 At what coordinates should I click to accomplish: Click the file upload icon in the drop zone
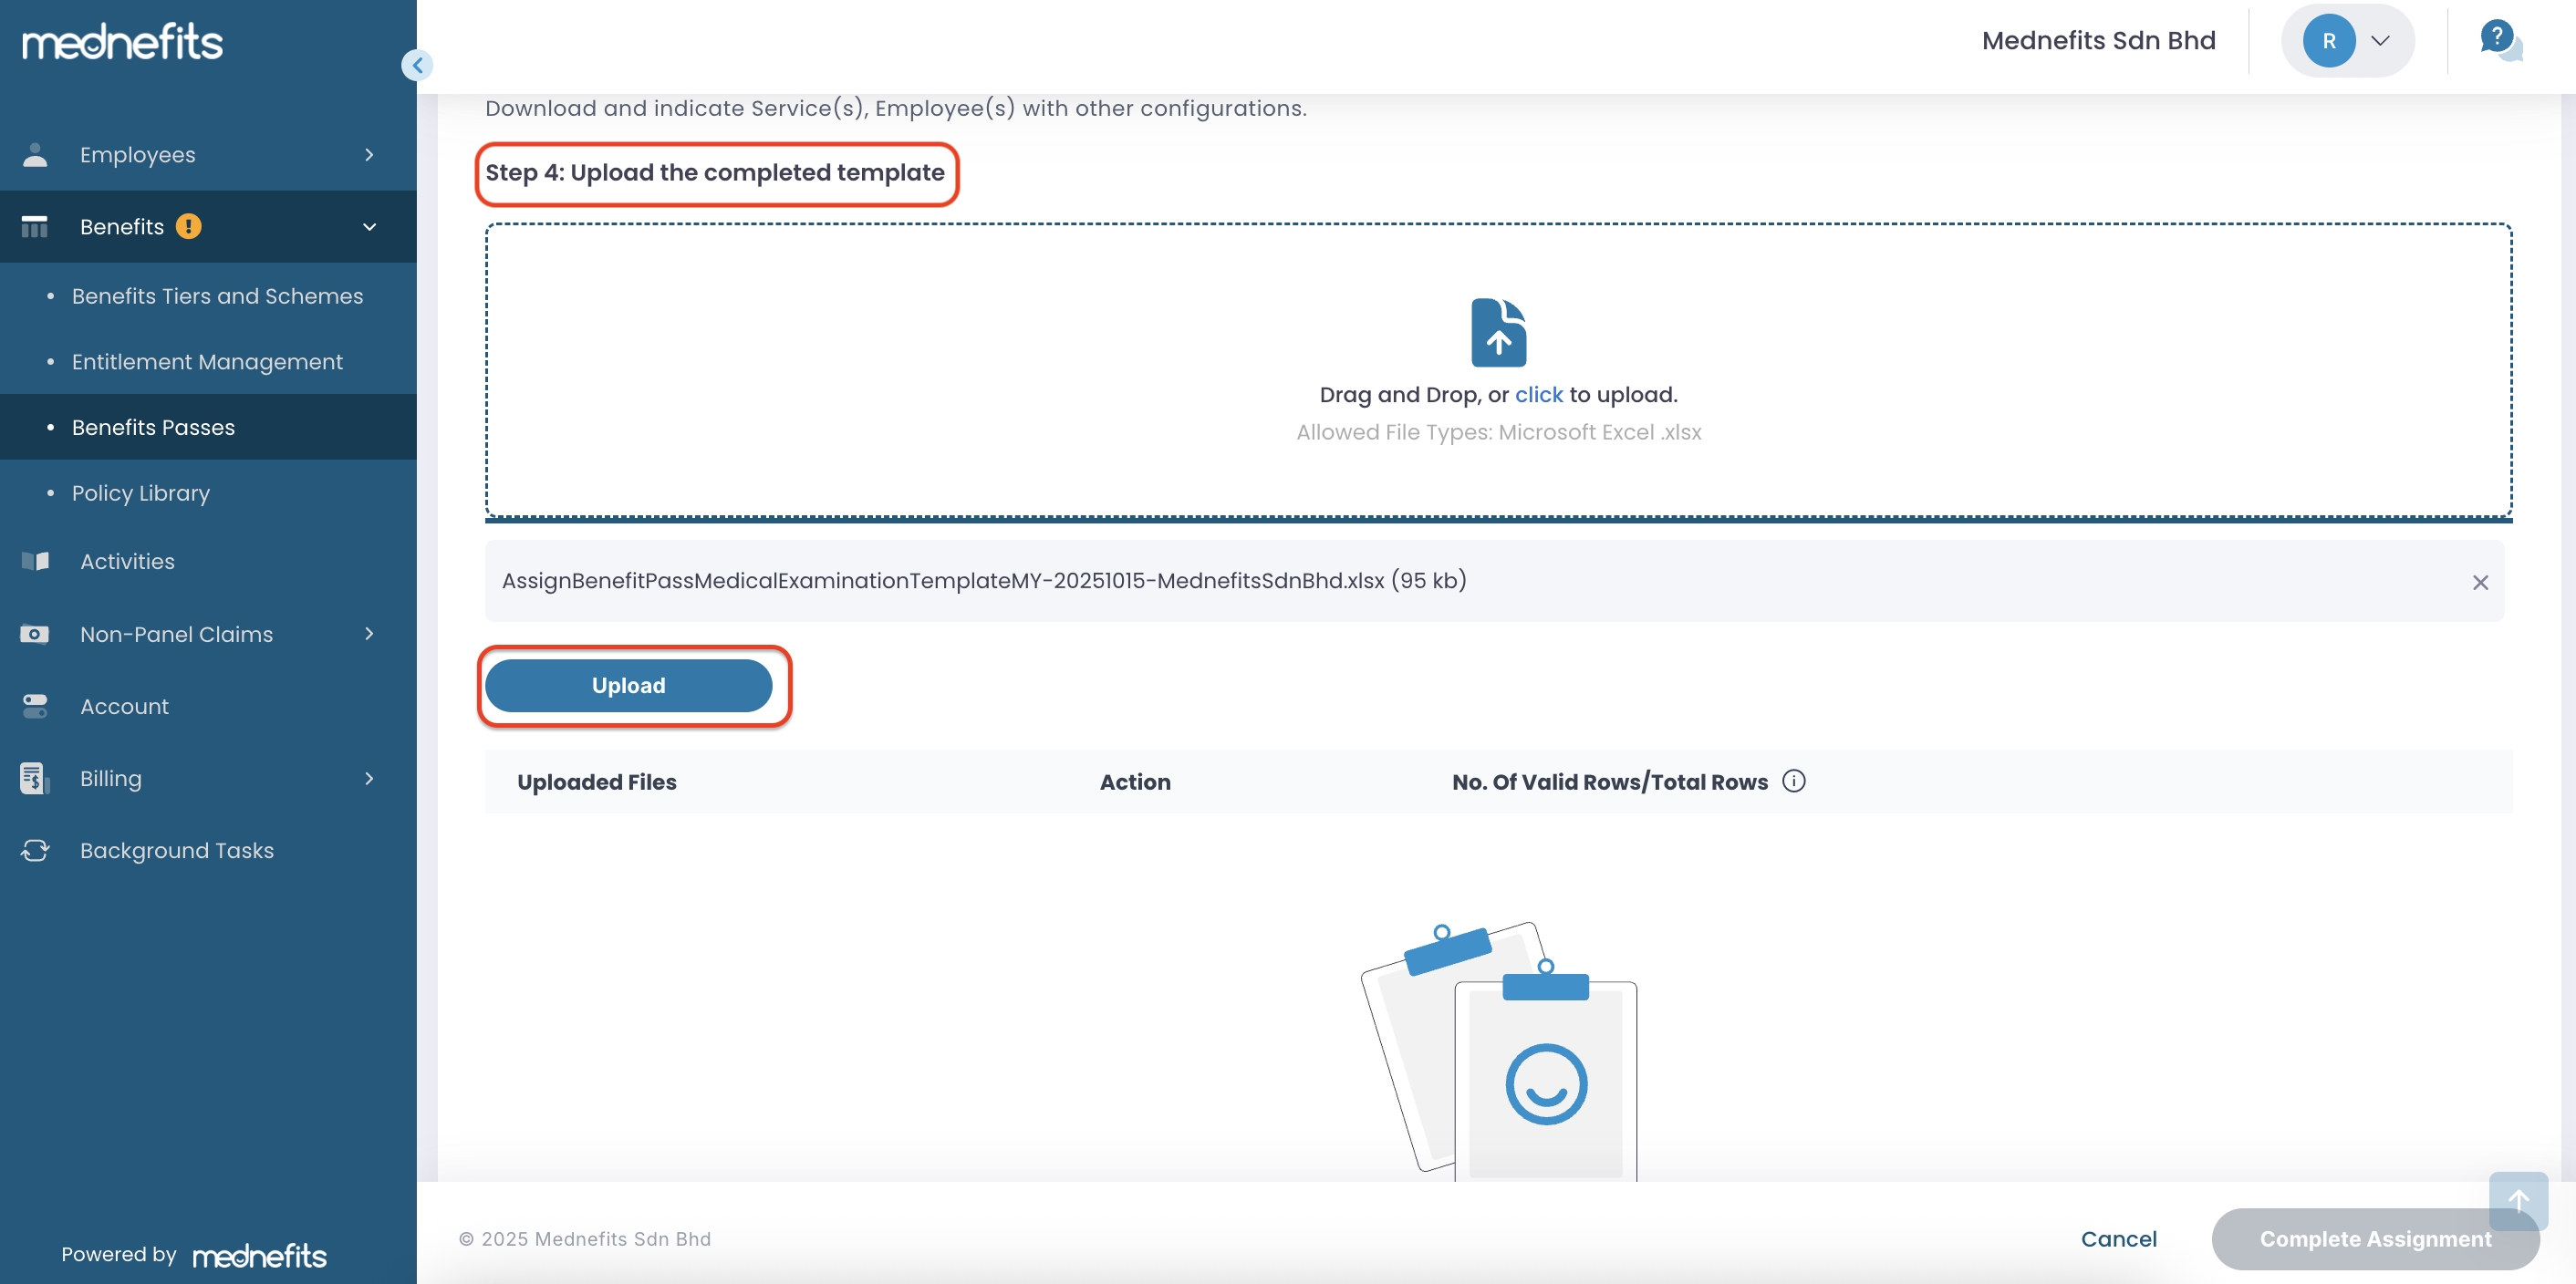(1498, 333)
